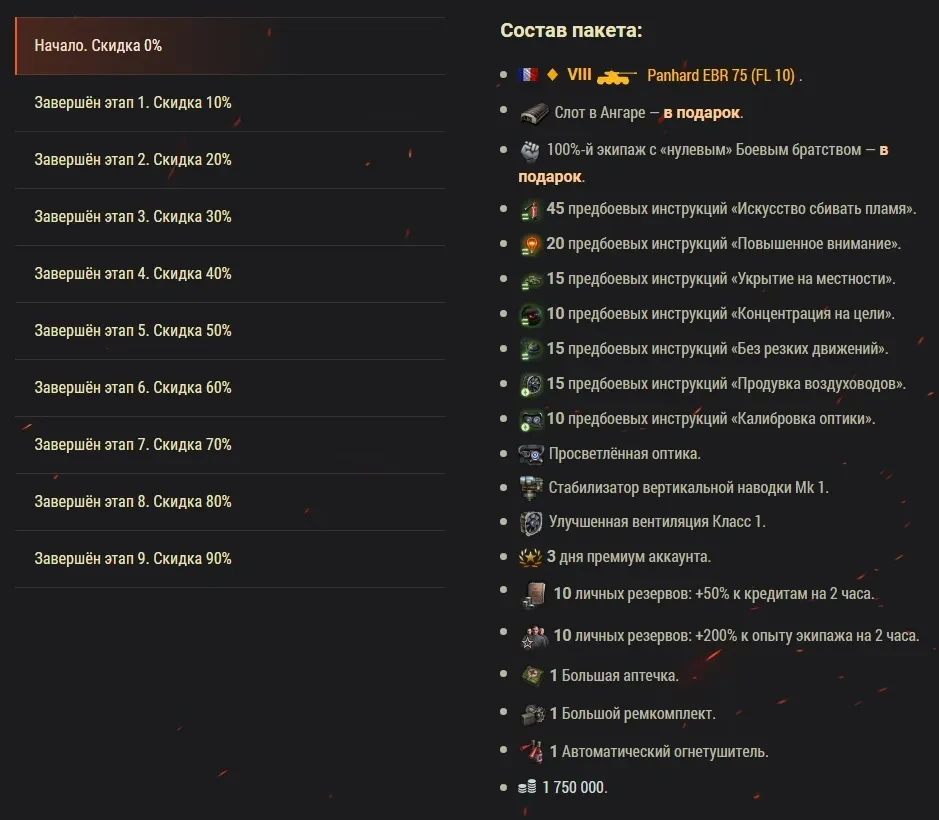Click the improved ventilation fan icon
The height and width of the screenshot is (820, 939).
(x=530, y=522)
